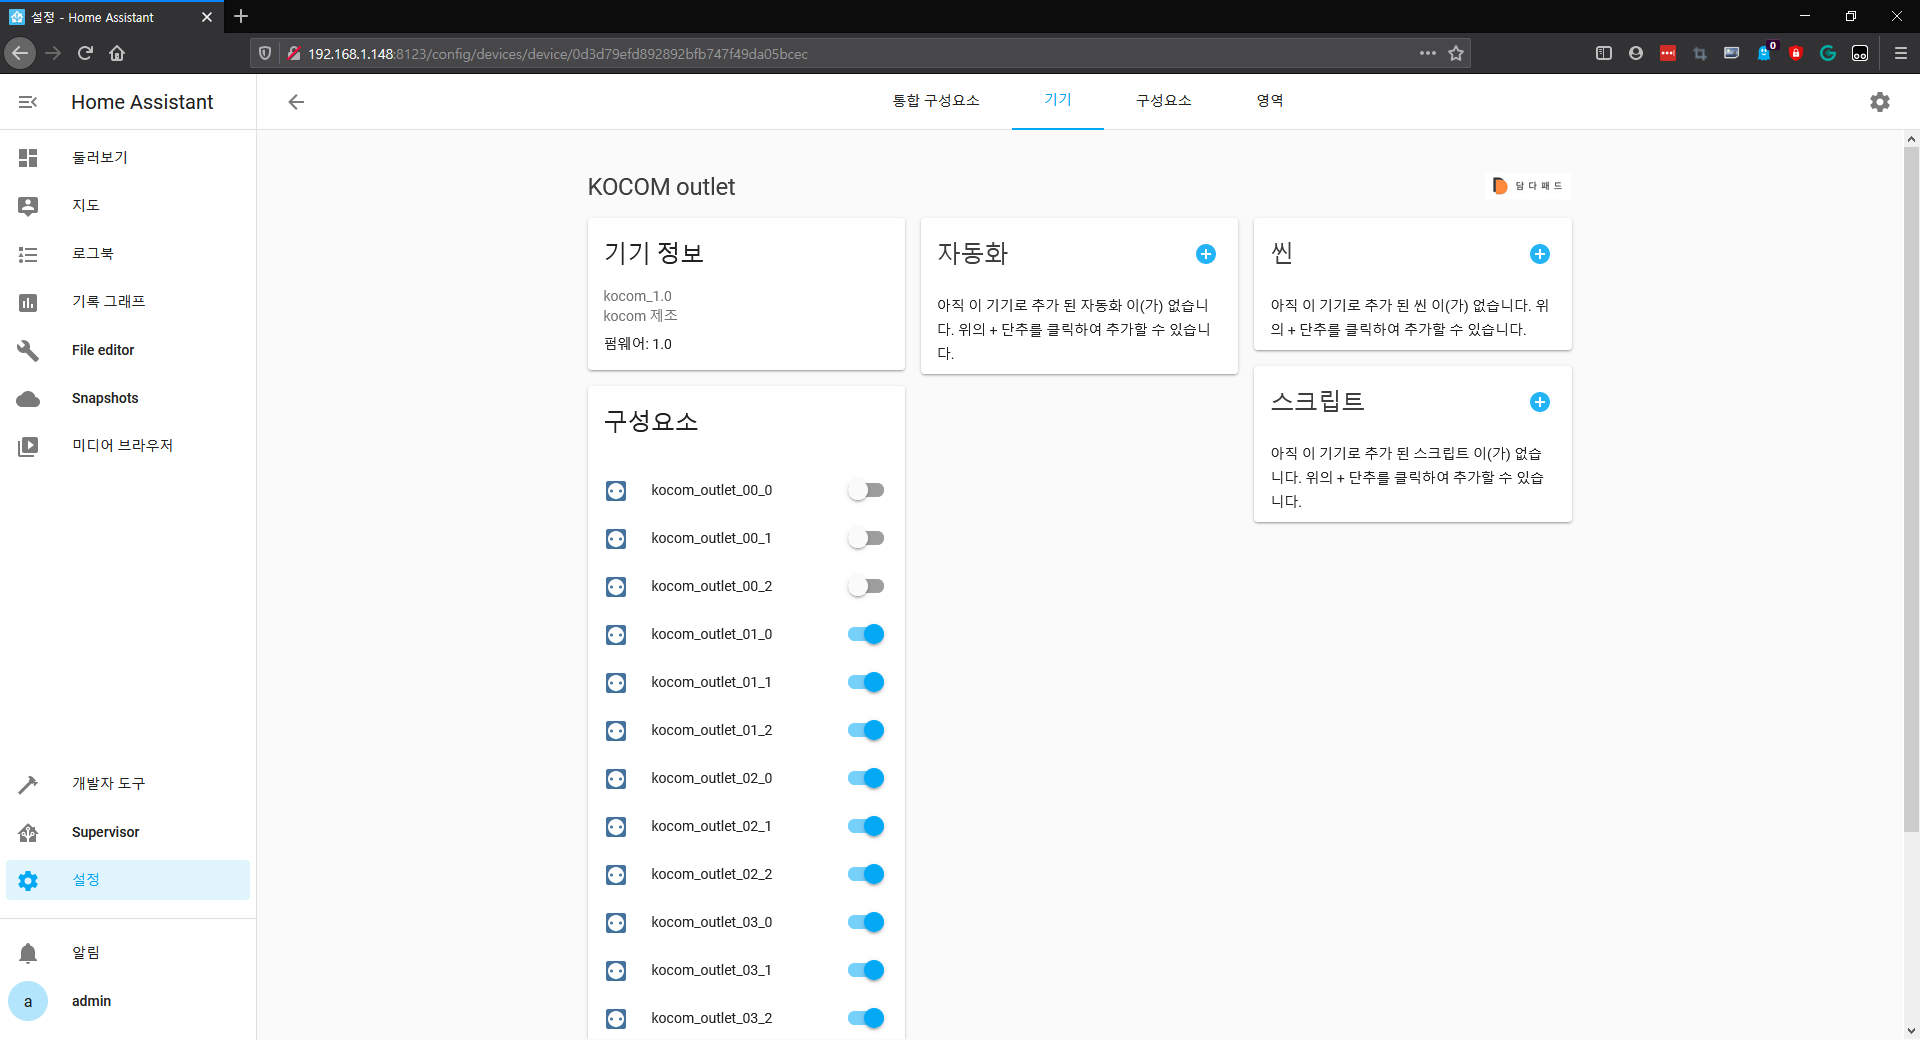This screenshot has height=1040, width=1920.
Task: Open the browser sidebar view icon
Action: (1604, 53)
